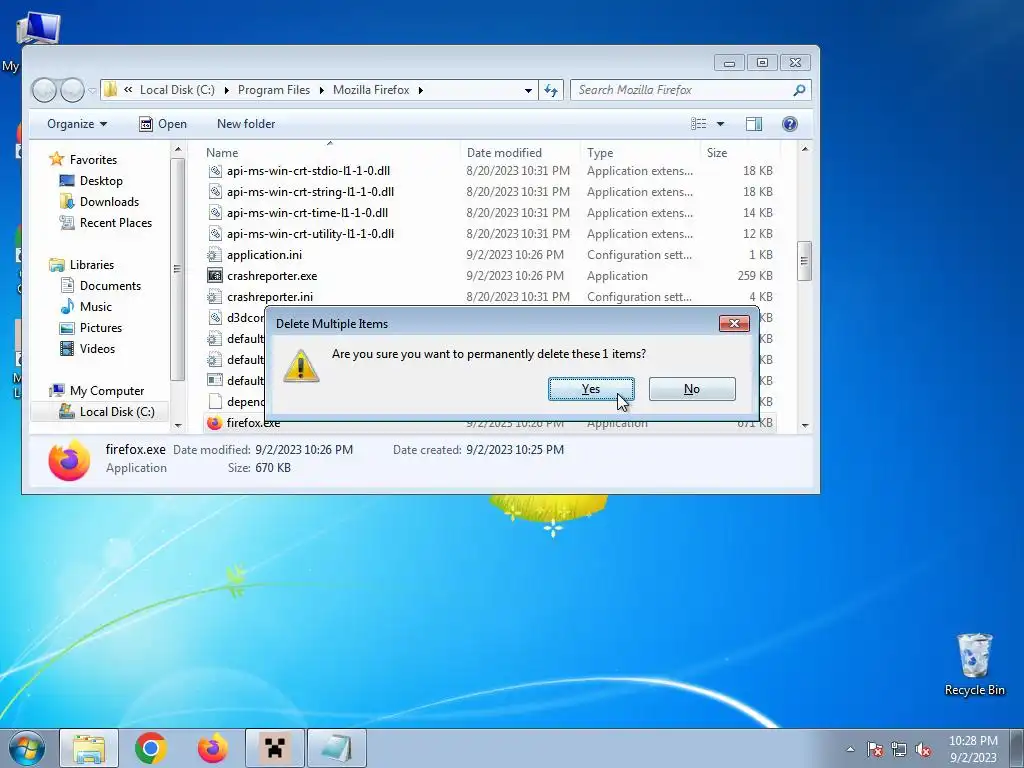Sort by Size column header
The height and width of the screenshot is (768, 1024).
pos(716,153)
